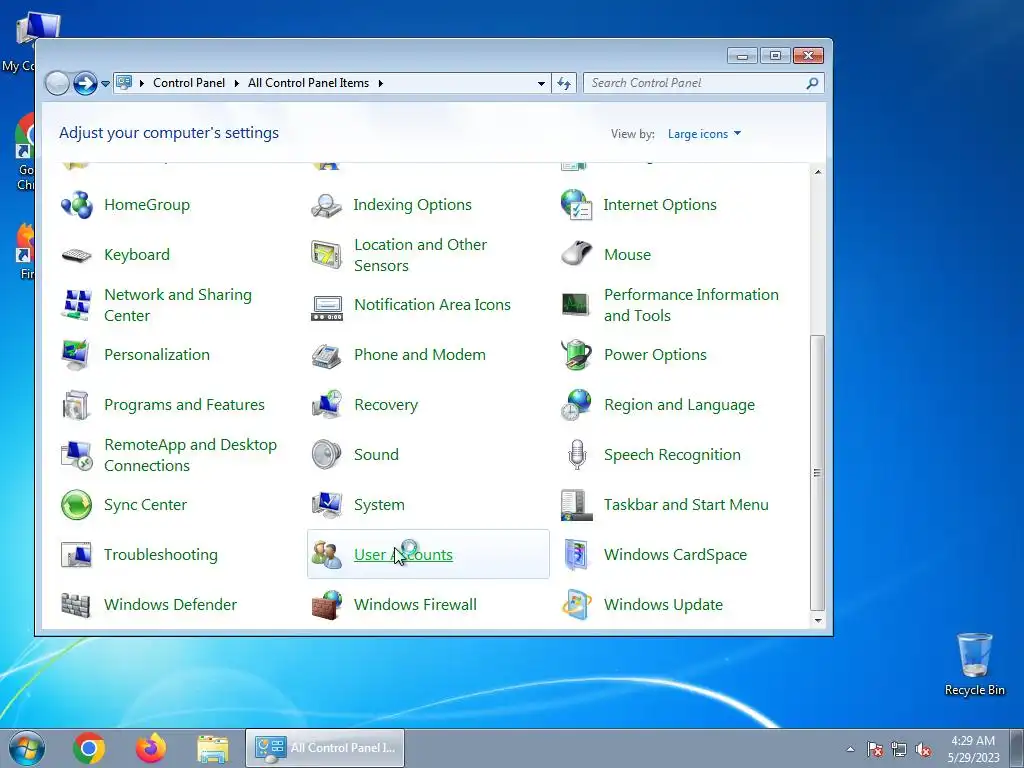
Task: Click the Sound speaker icon
Action: tap(327, 455)
